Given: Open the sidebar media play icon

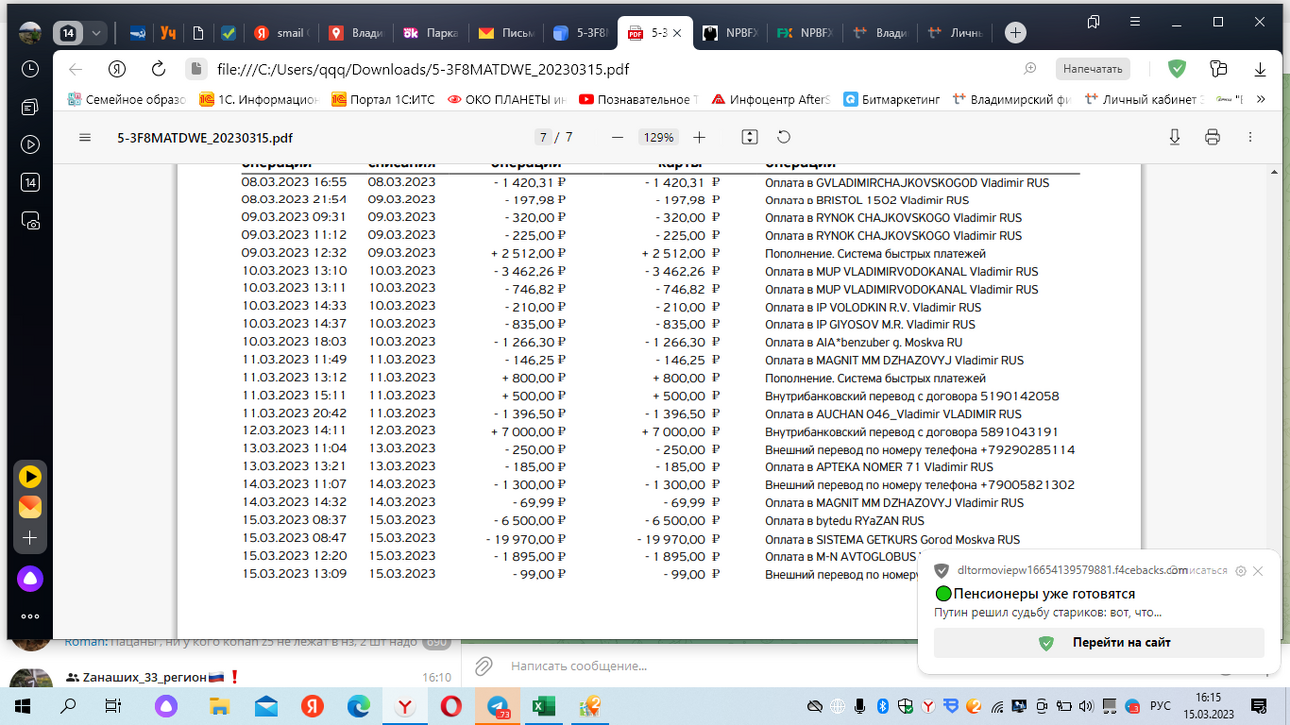Looking at the screenshot, I should point(30,145).
